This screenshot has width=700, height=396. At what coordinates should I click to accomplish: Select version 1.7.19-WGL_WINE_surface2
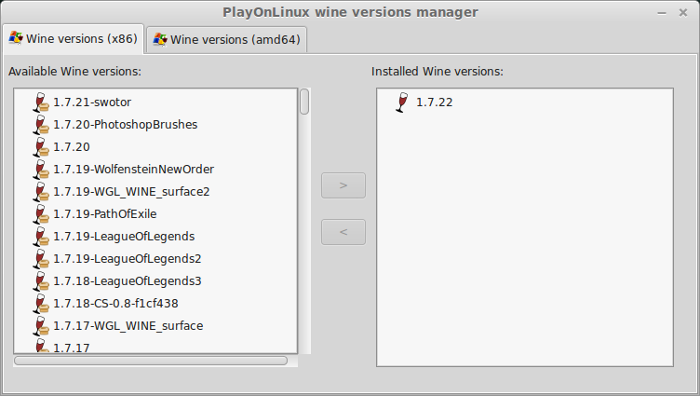coord(131,192)
